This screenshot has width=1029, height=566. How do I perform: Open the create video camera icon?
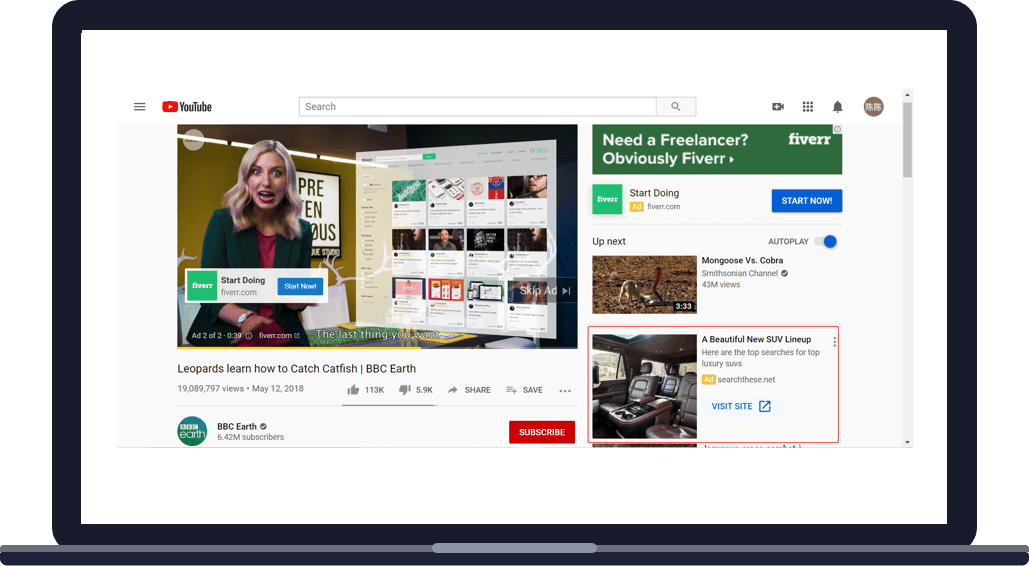click(x=778, y=106)
